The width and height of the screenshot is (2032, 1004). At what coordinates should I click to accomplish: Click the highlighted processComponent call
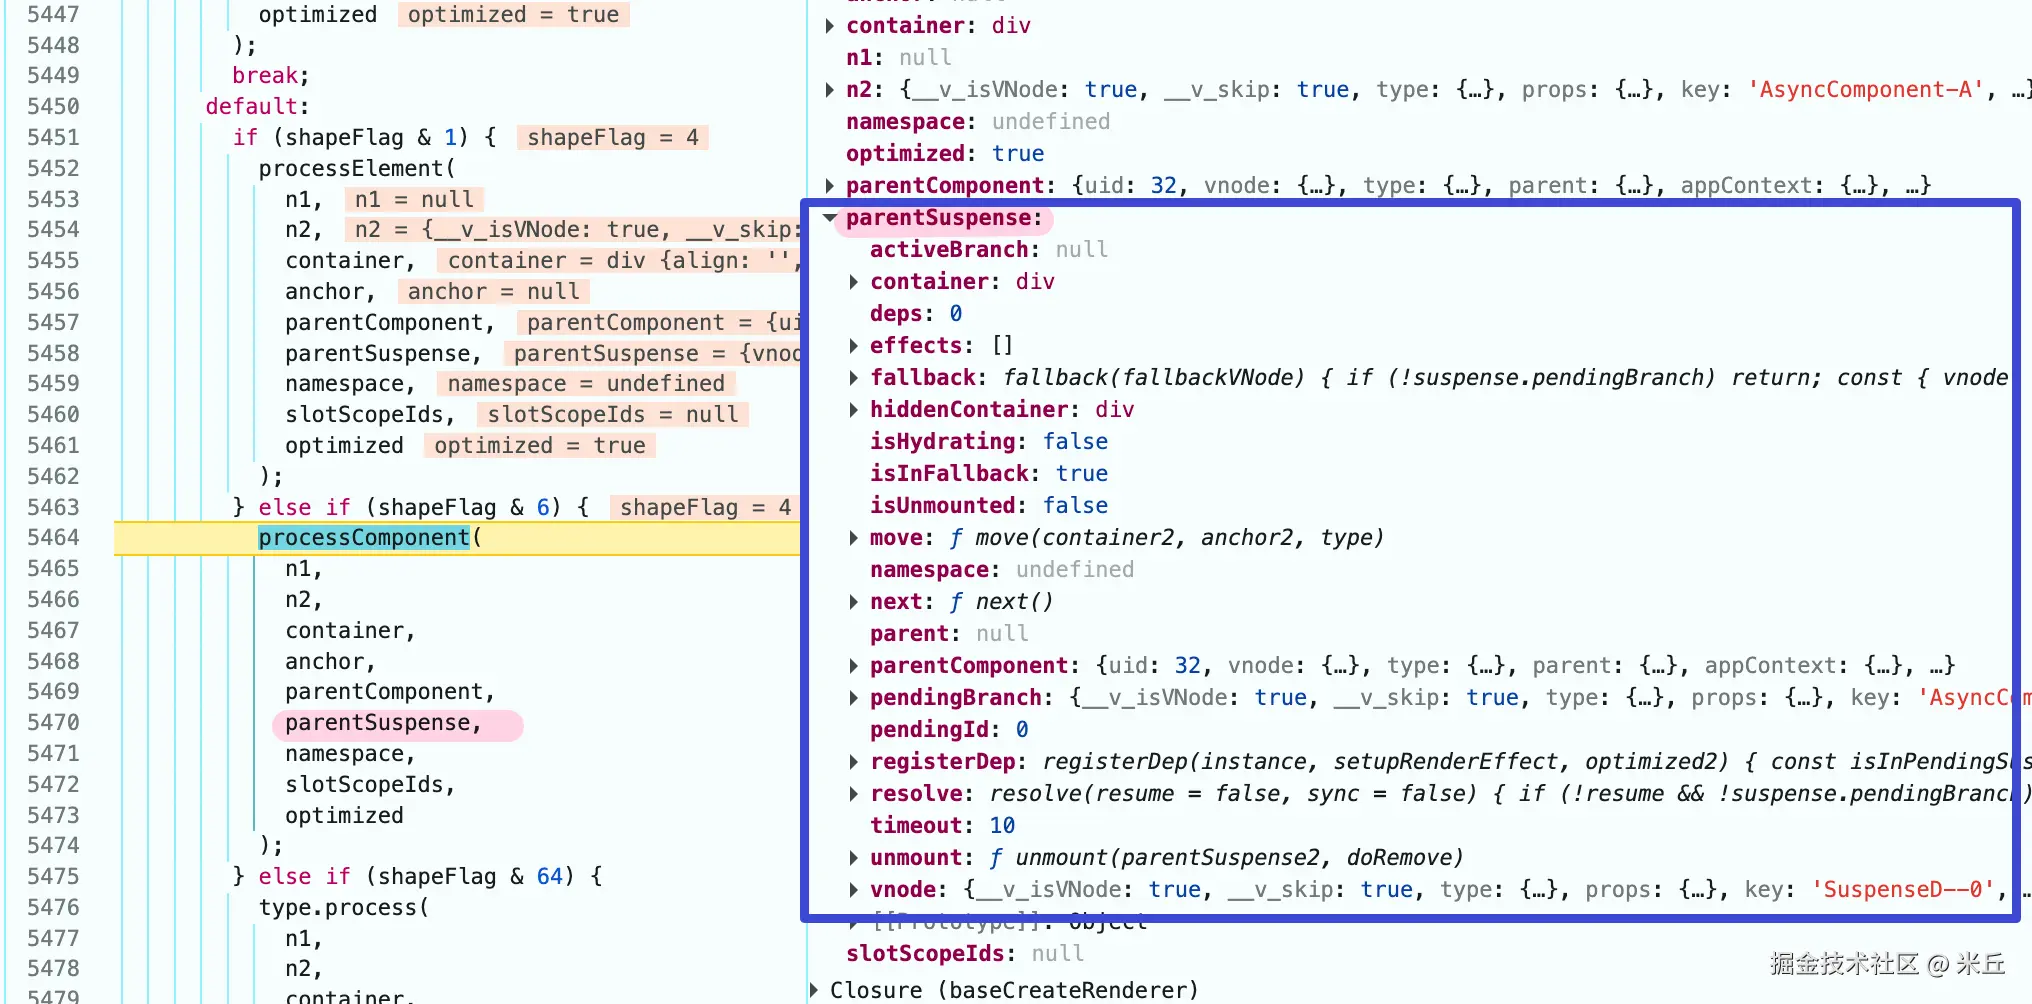pyautogui.click(x=364, y=538)
